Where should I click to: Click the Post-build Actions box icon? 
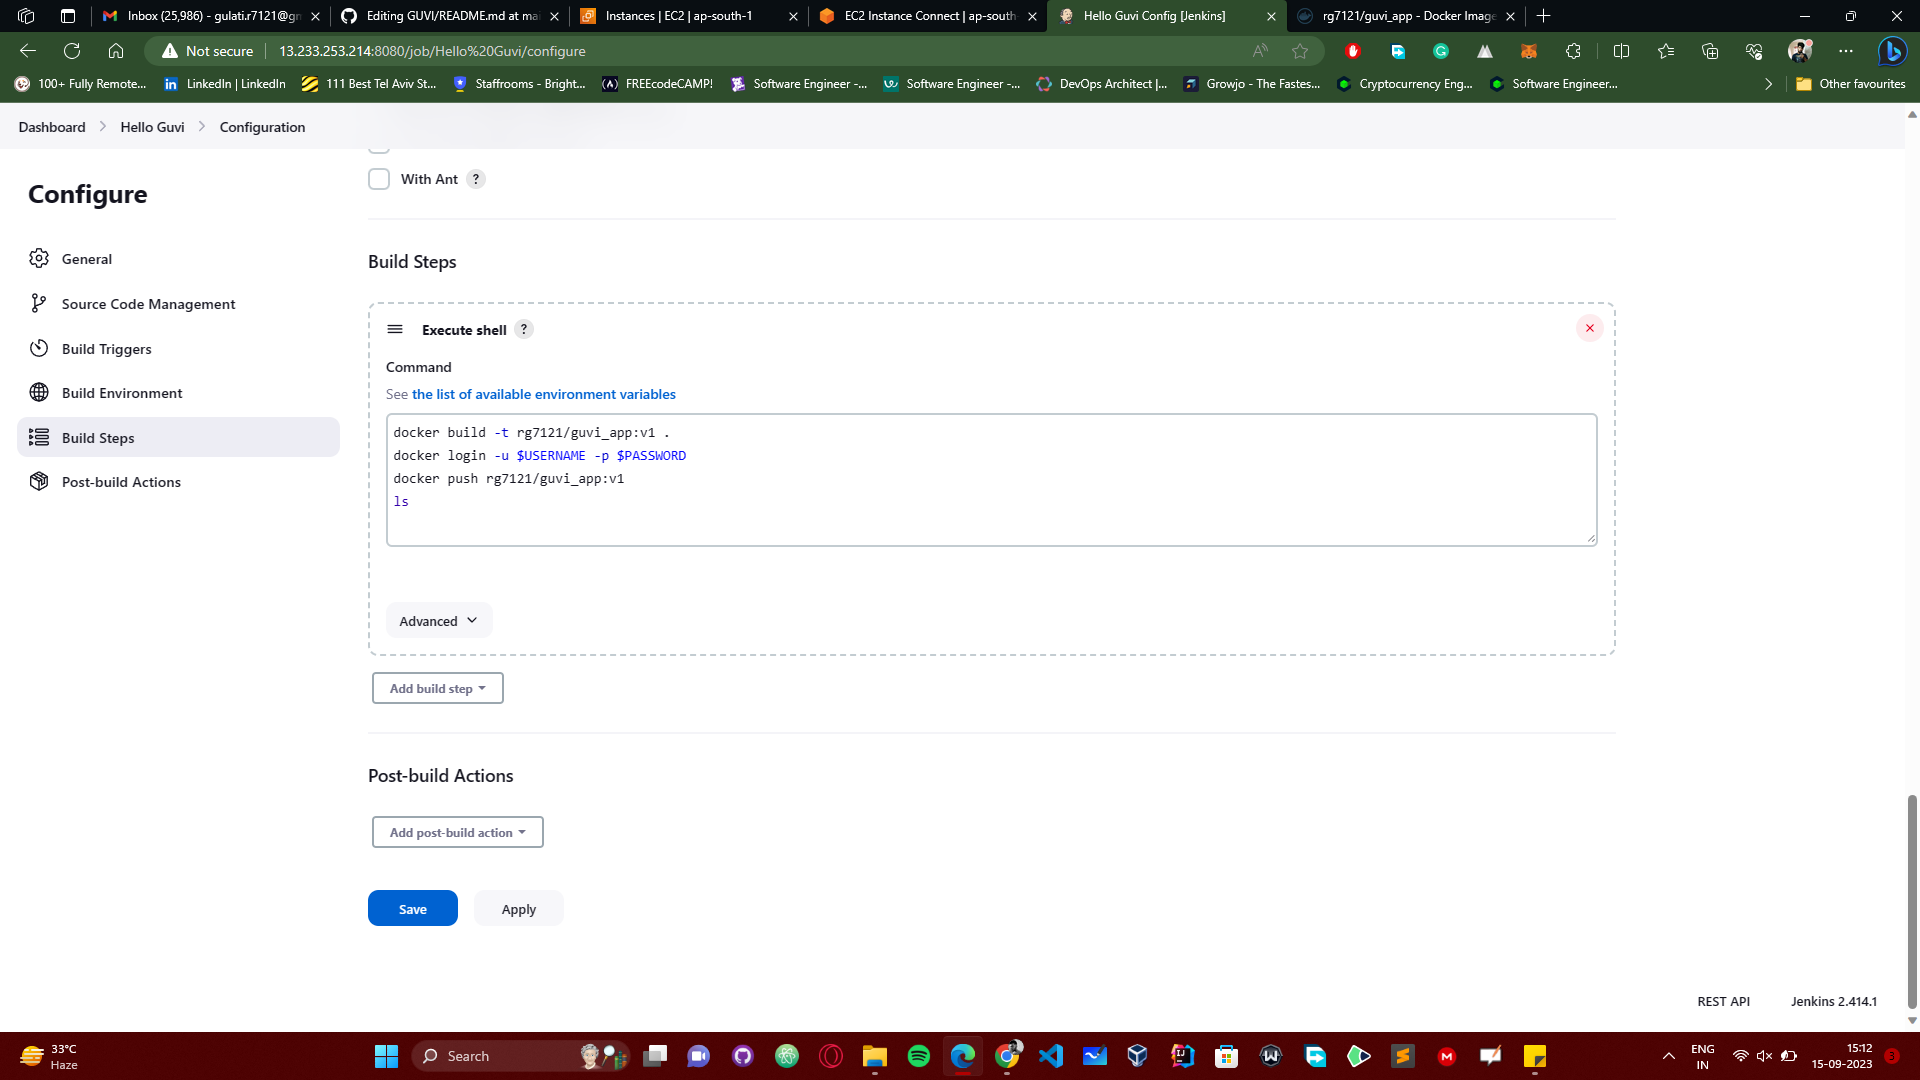tap(39, 481)
